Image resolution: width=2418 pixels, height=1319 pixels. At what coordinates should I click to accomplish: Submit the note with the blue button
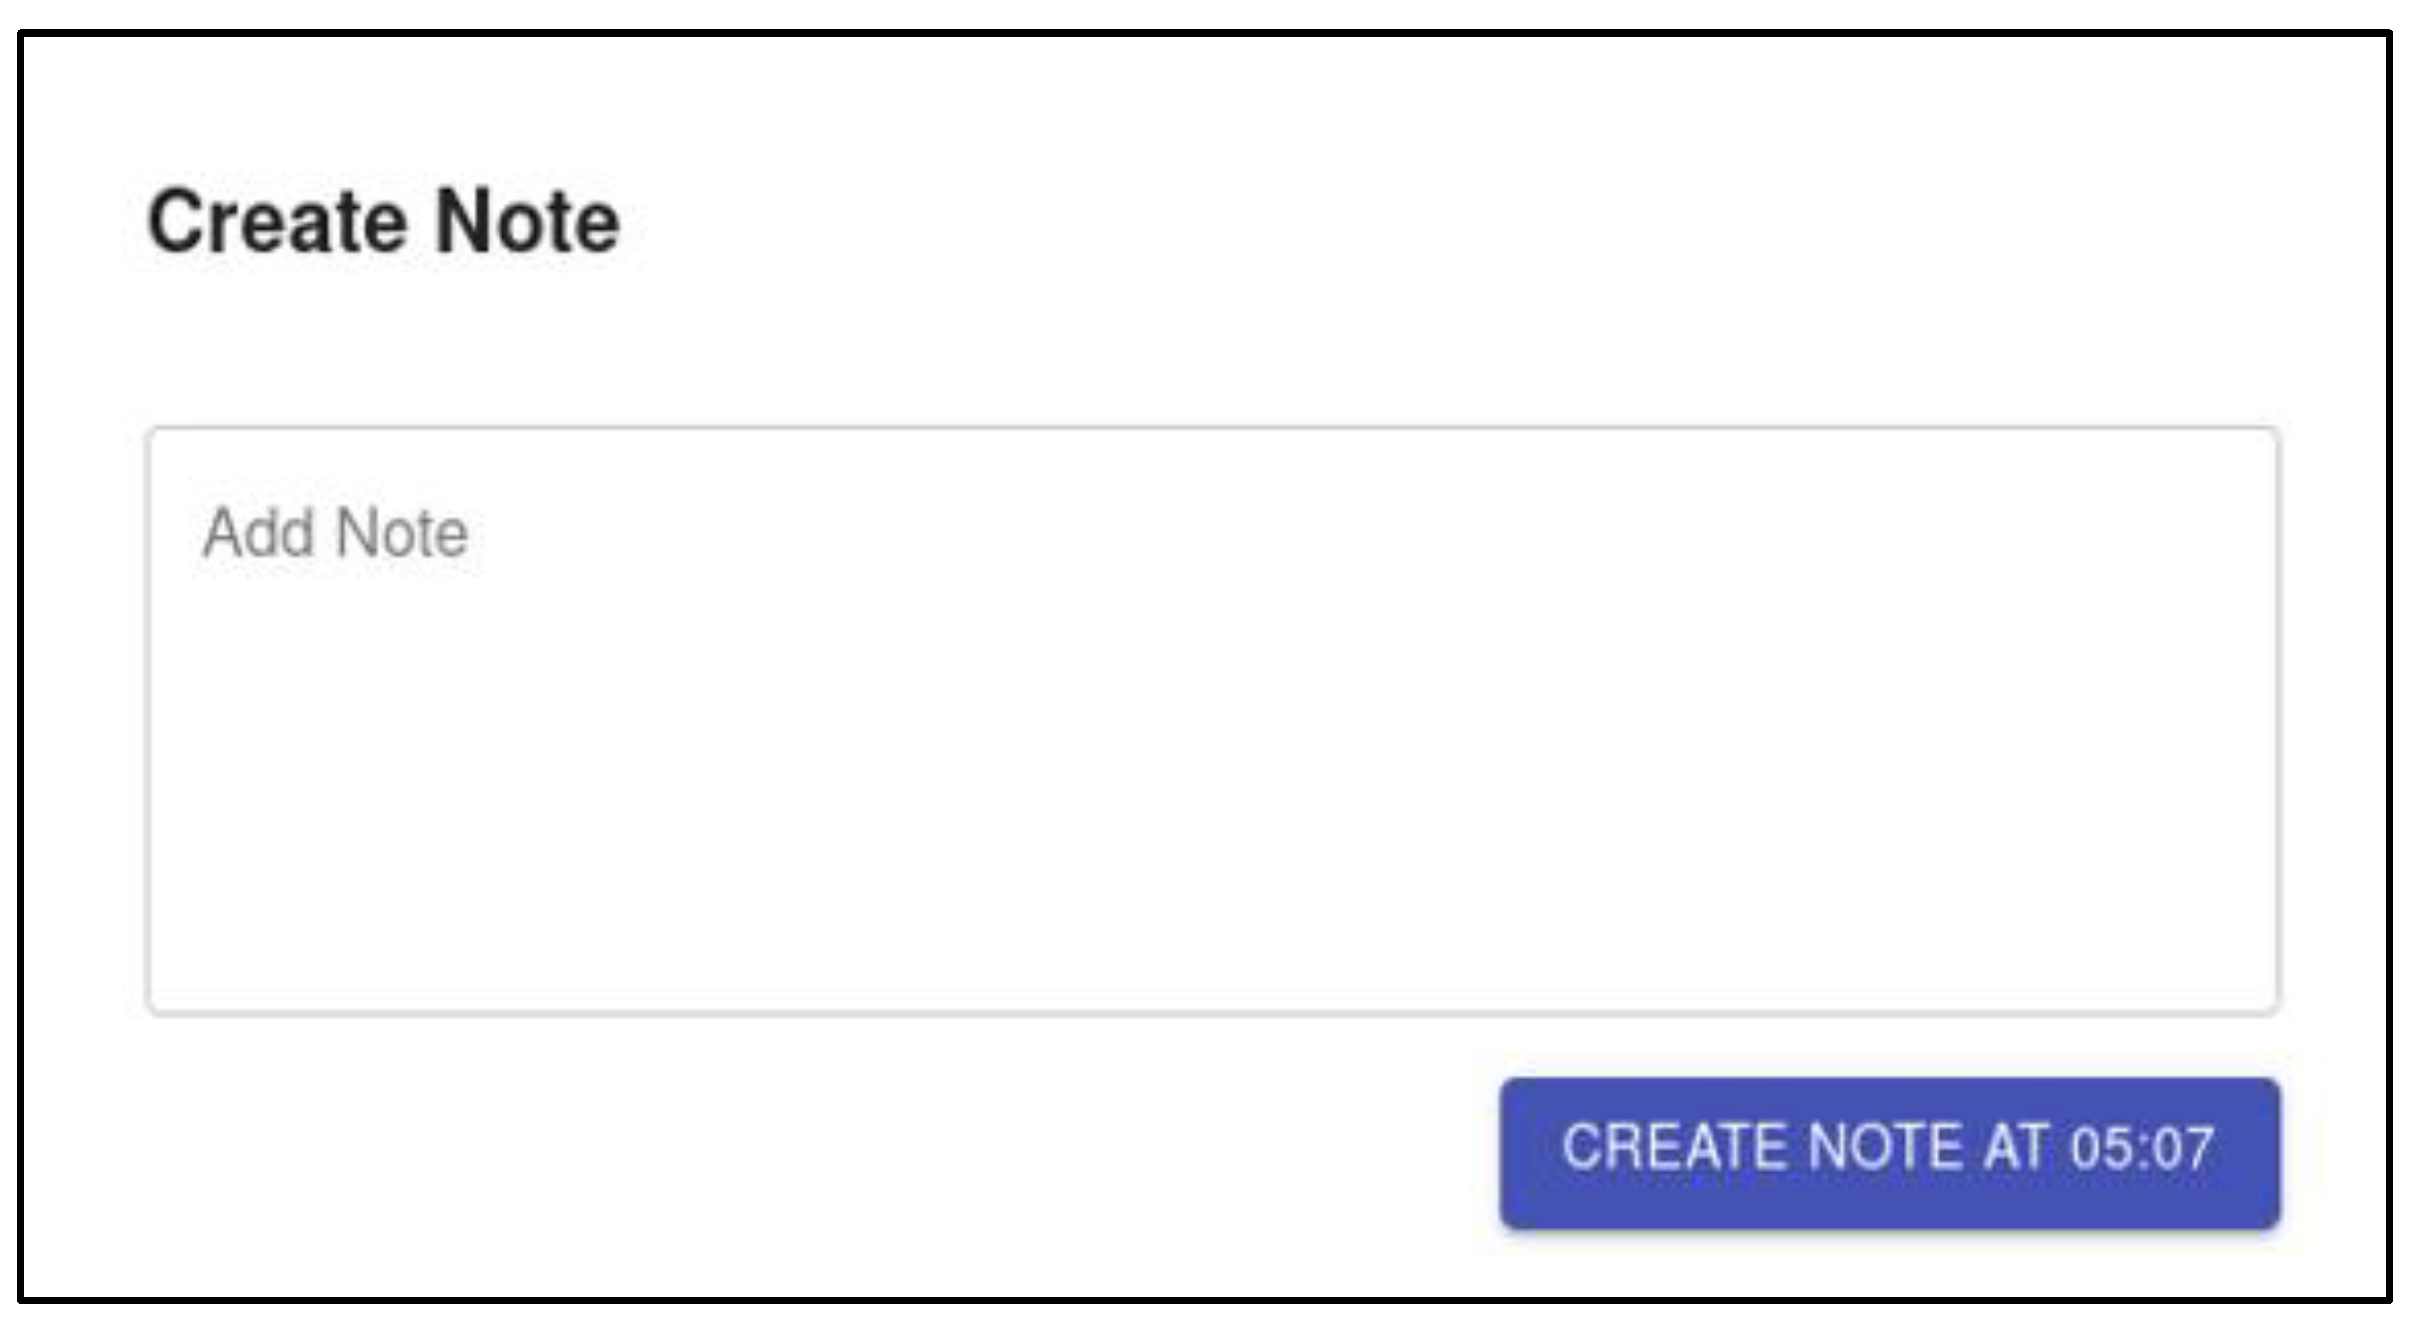[x=1889, y=1153]
